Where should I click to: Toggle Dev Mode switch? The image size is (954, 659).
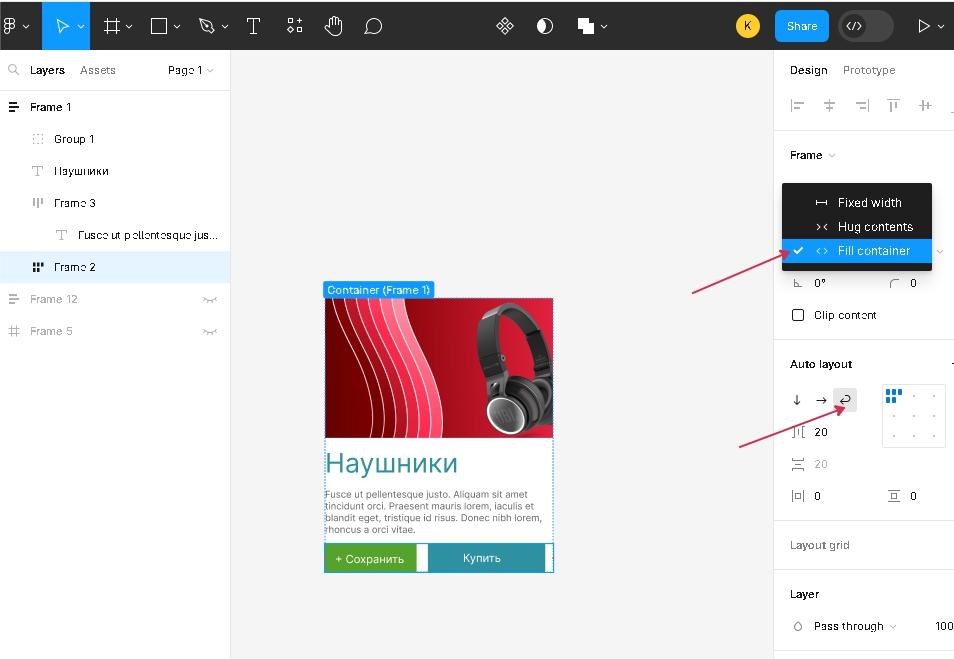coord(865,26)
